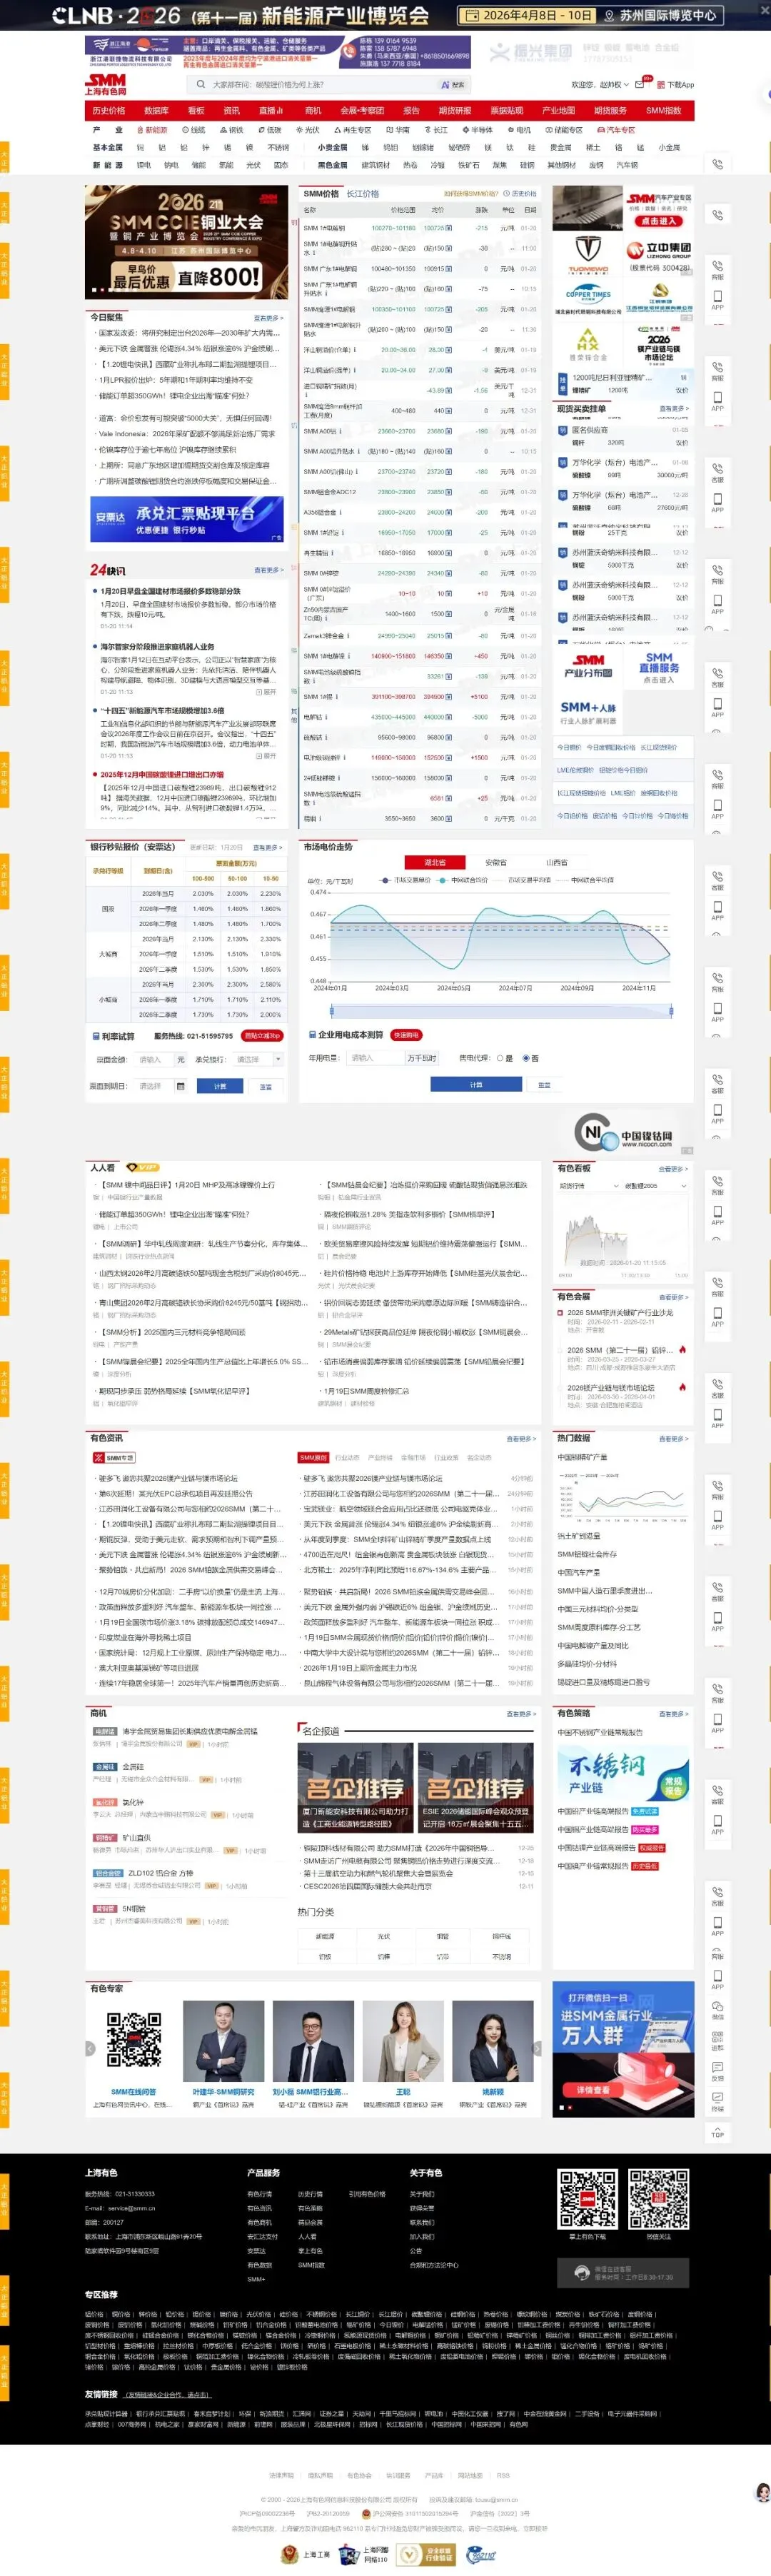Click 计算 in the 企业用电成本测算 form
771x2576 pixels.
(476, 1084)
